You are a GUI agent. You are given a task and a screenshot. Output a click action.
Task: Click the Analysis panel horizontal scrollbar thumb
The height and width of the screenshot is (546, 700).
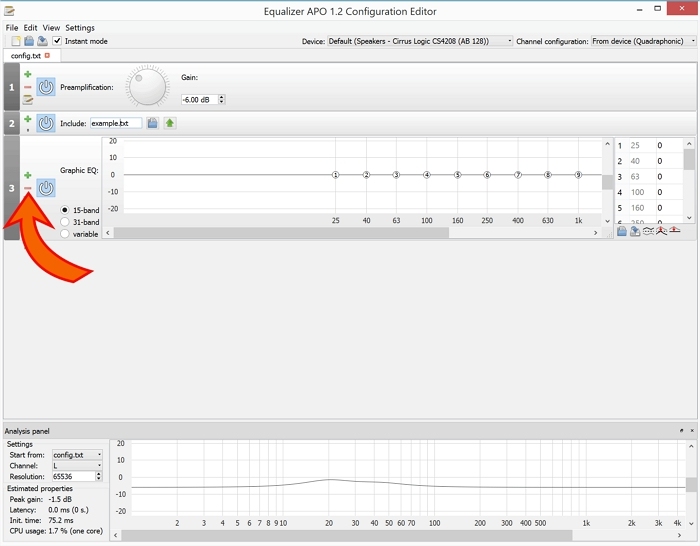coord(346,535)
